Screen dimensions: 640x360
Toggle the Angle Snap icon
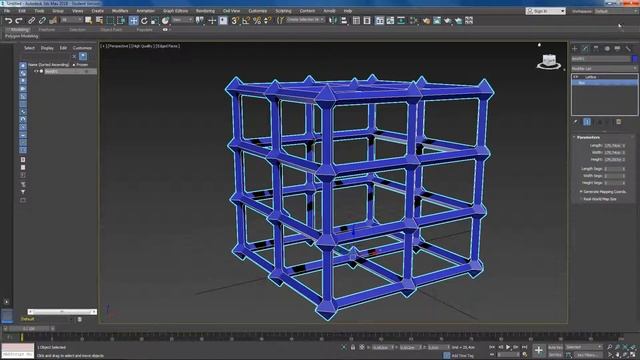pos(246,20)
